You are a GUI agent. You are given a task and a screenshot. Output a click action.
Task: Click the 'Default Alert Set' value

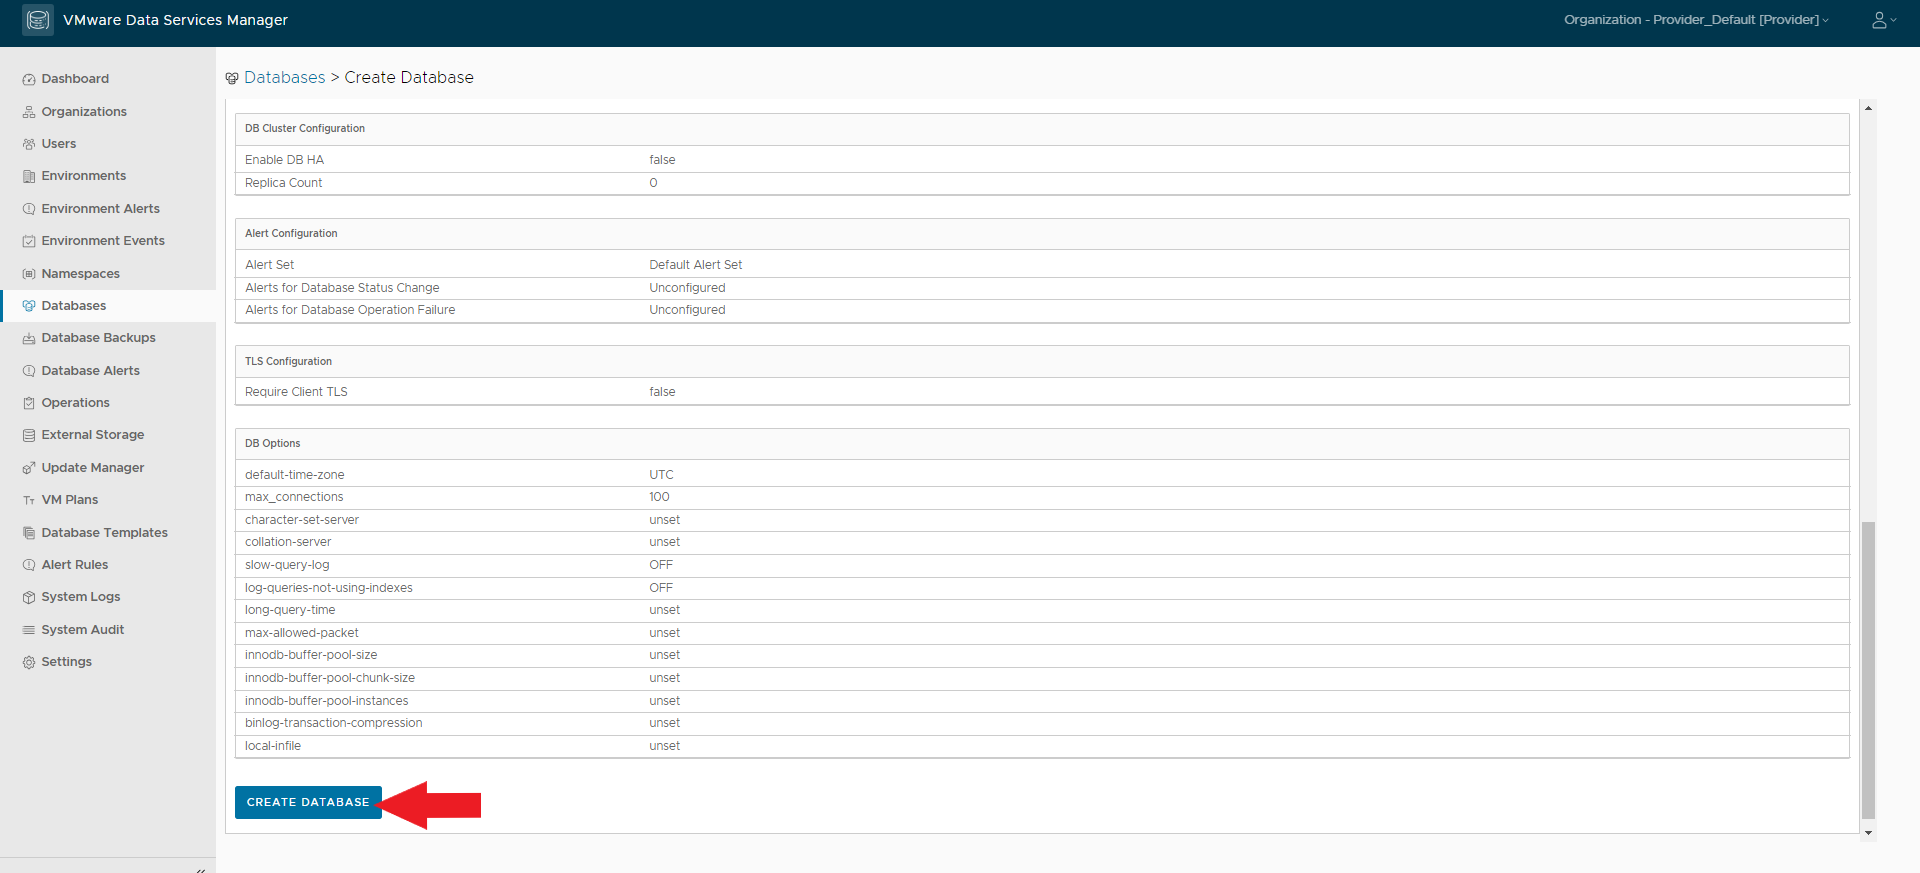tap(695, 265)
